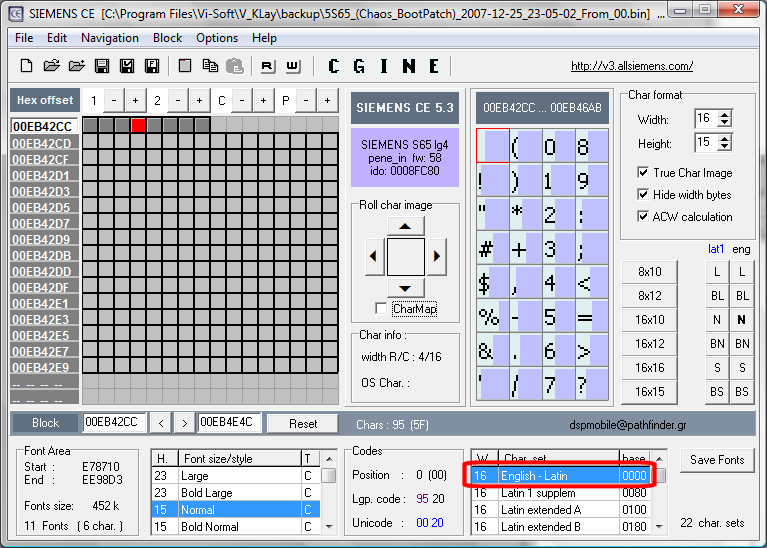Increase char format Width with up spinner
Screen dimensions: 767x548
724,114
